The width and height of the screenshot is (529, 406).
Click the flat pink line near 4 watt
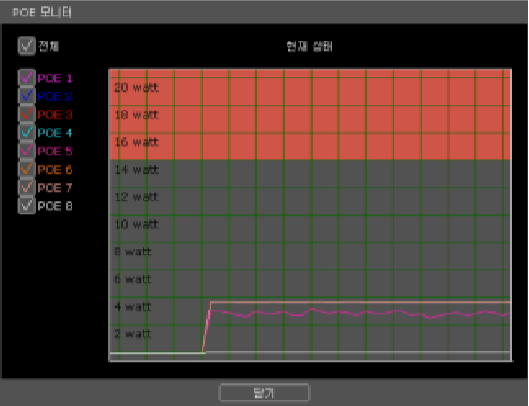pos(361,302)
